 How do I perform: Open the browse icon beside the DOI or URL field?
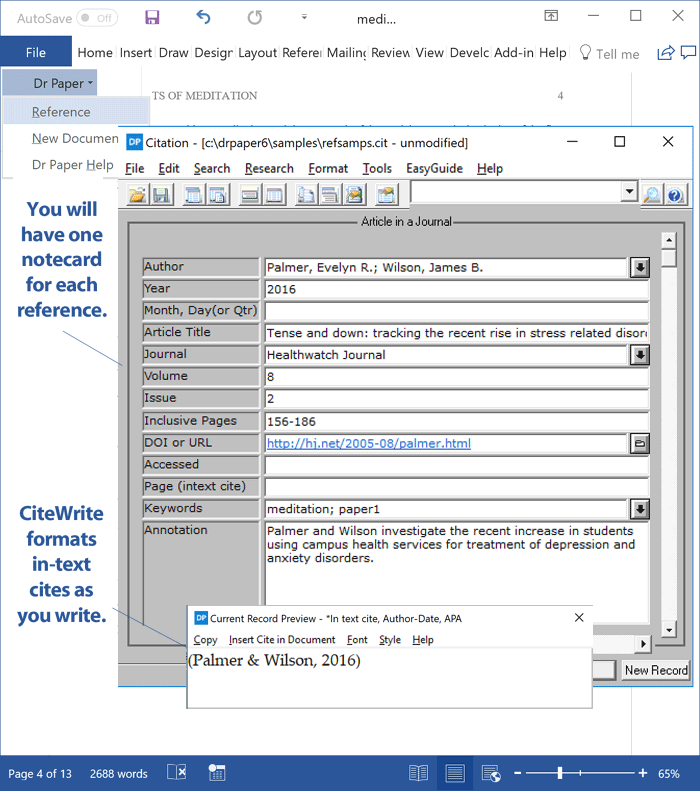click(640, 443)
